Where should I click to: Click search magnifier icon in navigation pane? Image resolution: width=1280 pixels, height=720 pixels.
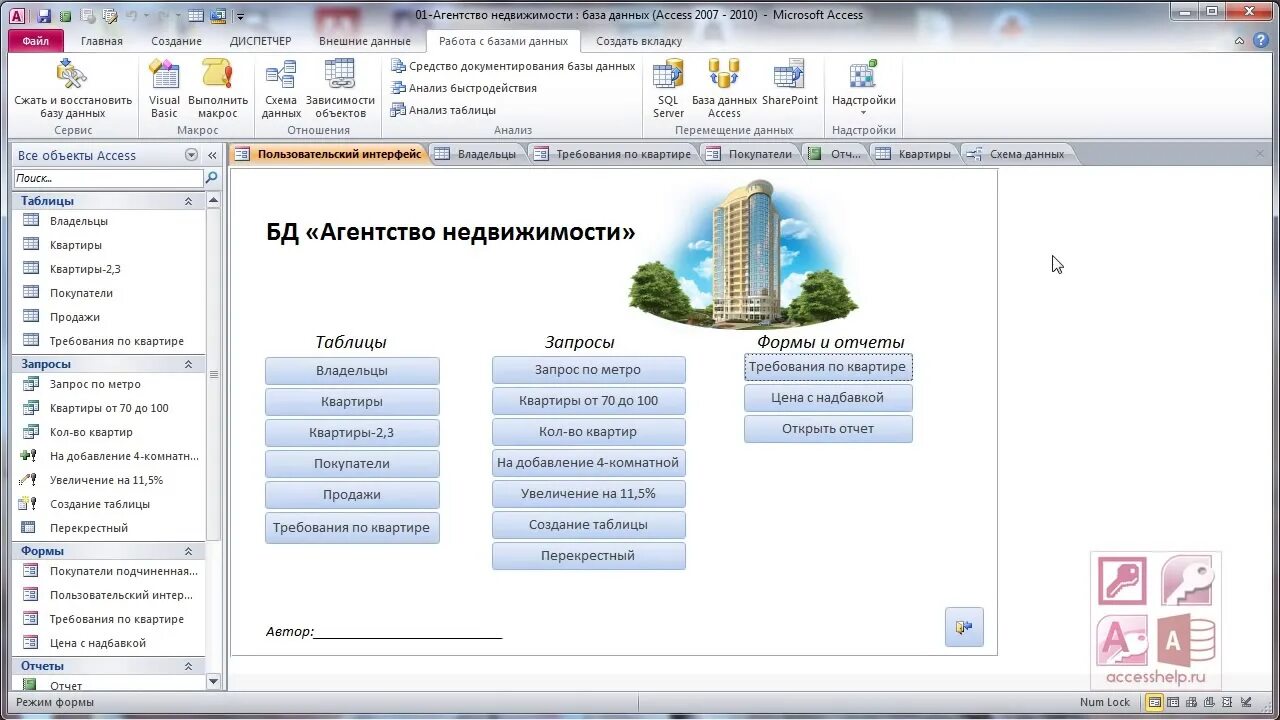[x=211, y=178]
